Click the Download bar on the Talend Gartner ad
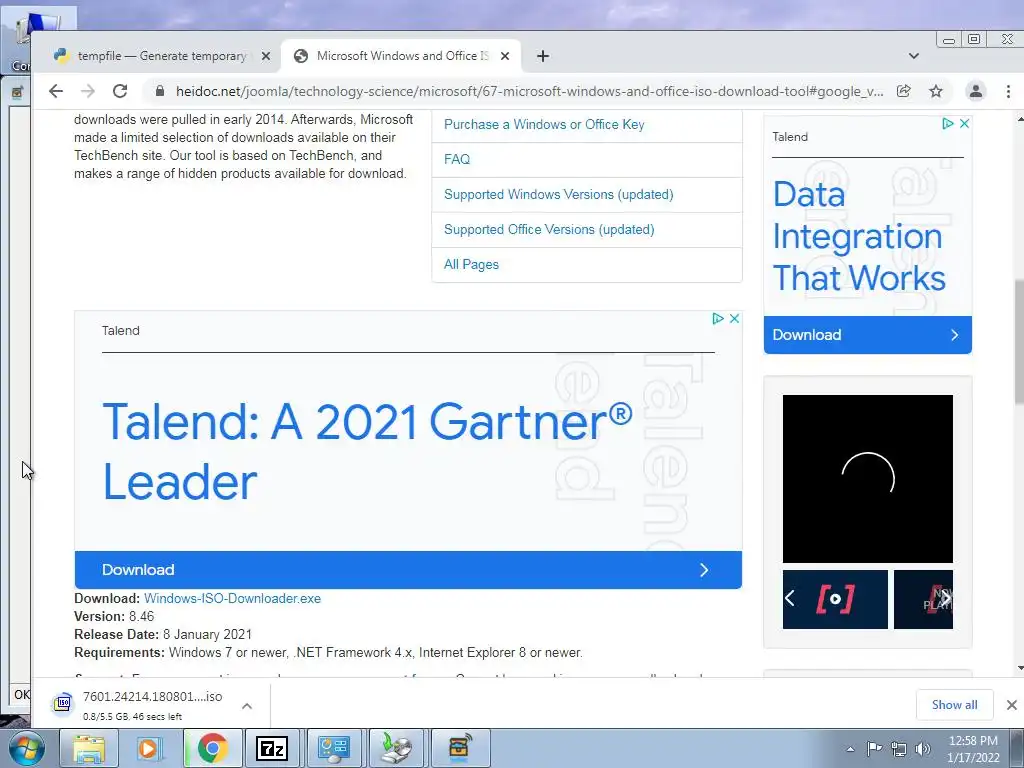 [408, 569]
